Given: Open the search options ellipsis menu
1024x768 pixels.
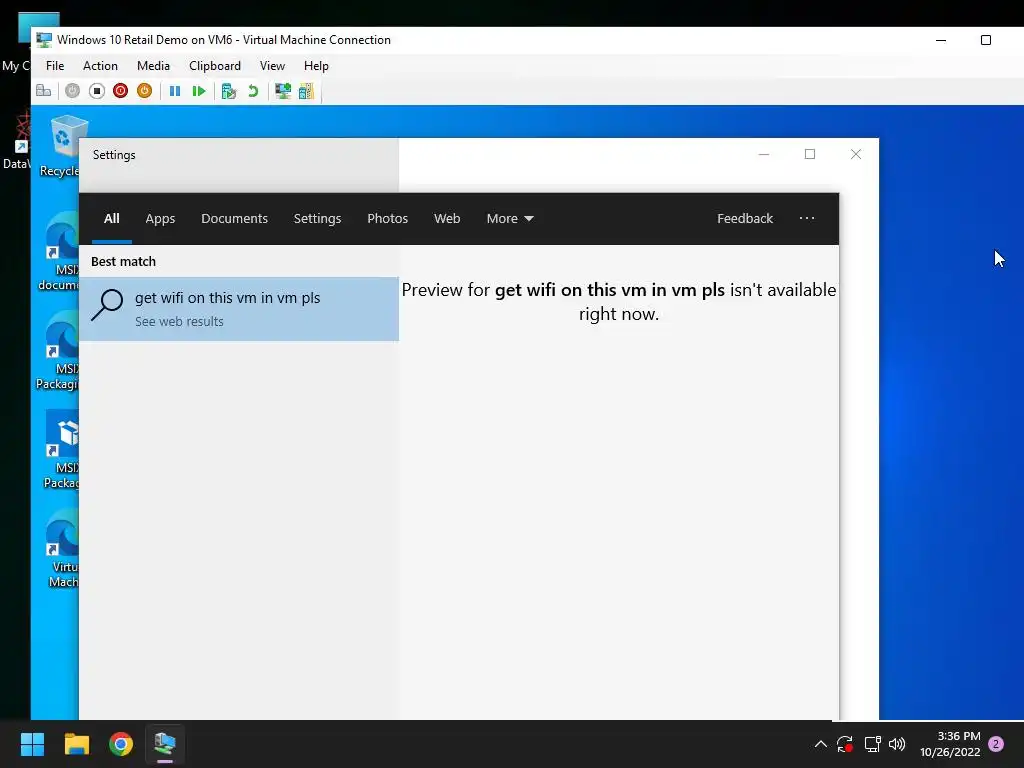Looking at the screenshot, I should (807, 218).
